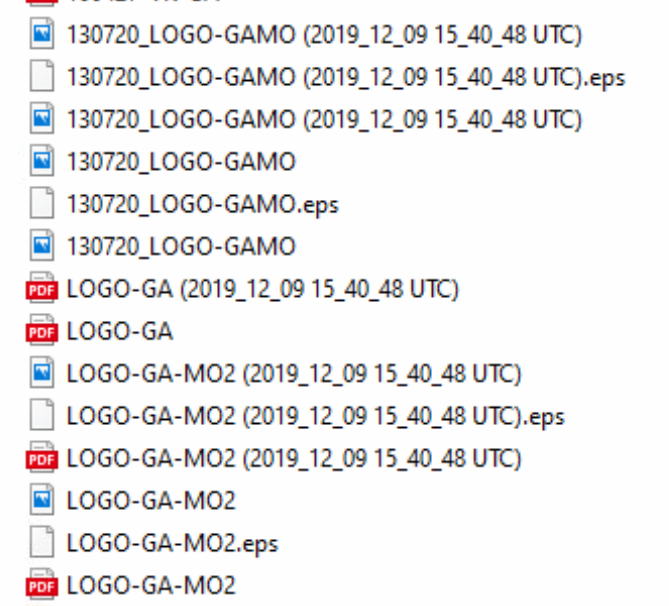Select PDF name LOGO-GA (2019_12_09 15_40_48 UTC)
Screen dimensions: 669x606
pos(263,289)
